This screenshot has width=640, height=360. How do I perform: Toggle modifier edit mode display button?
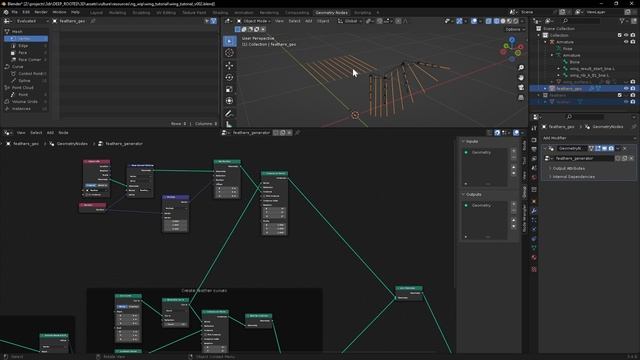(598, 149)
